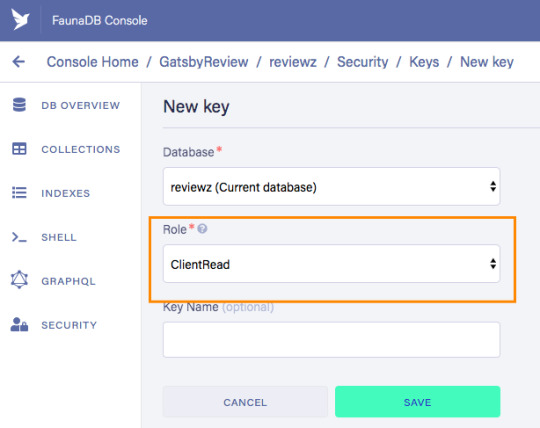Focus the Key Name input field
Viewport: 540px width, 428px height.
[x=332, y=340]
